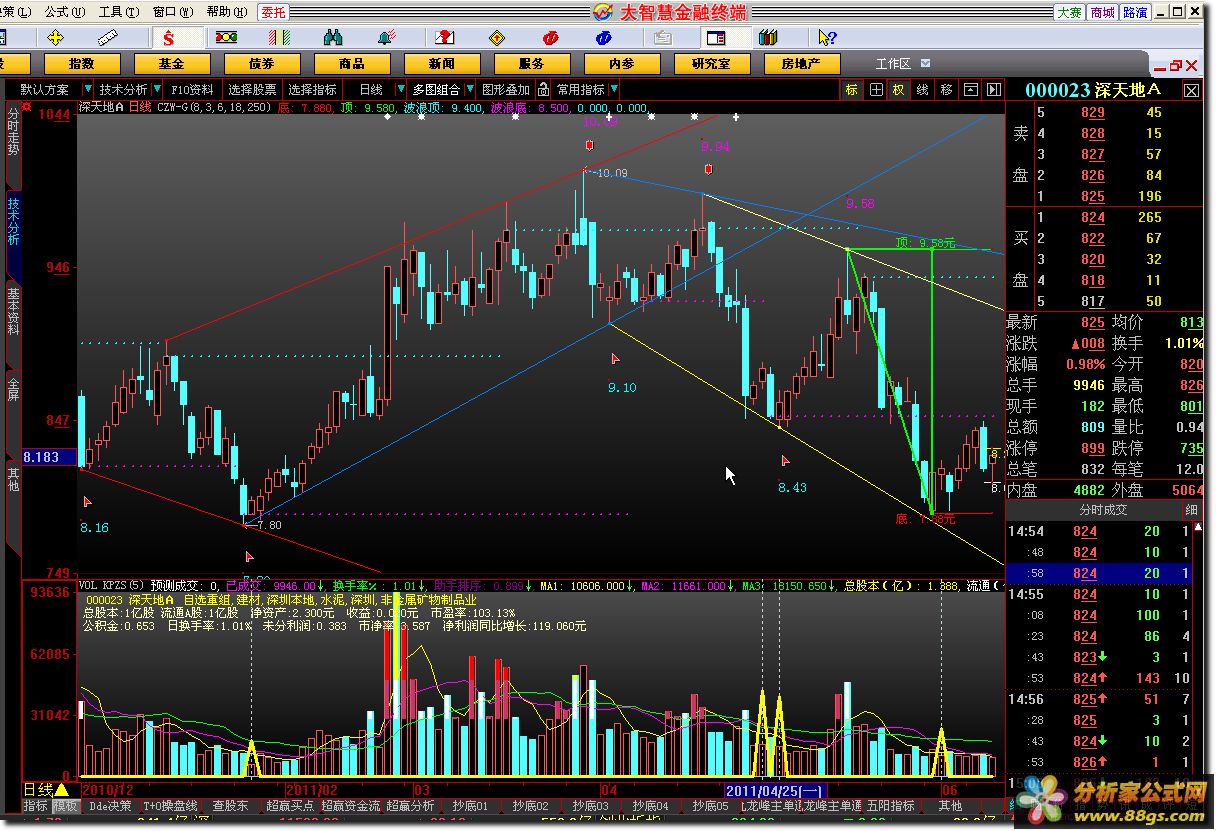This screenshot has height=831, width=1216.
Task: Click the 选择指标 toolbar button
Action: tap(313, 90)
